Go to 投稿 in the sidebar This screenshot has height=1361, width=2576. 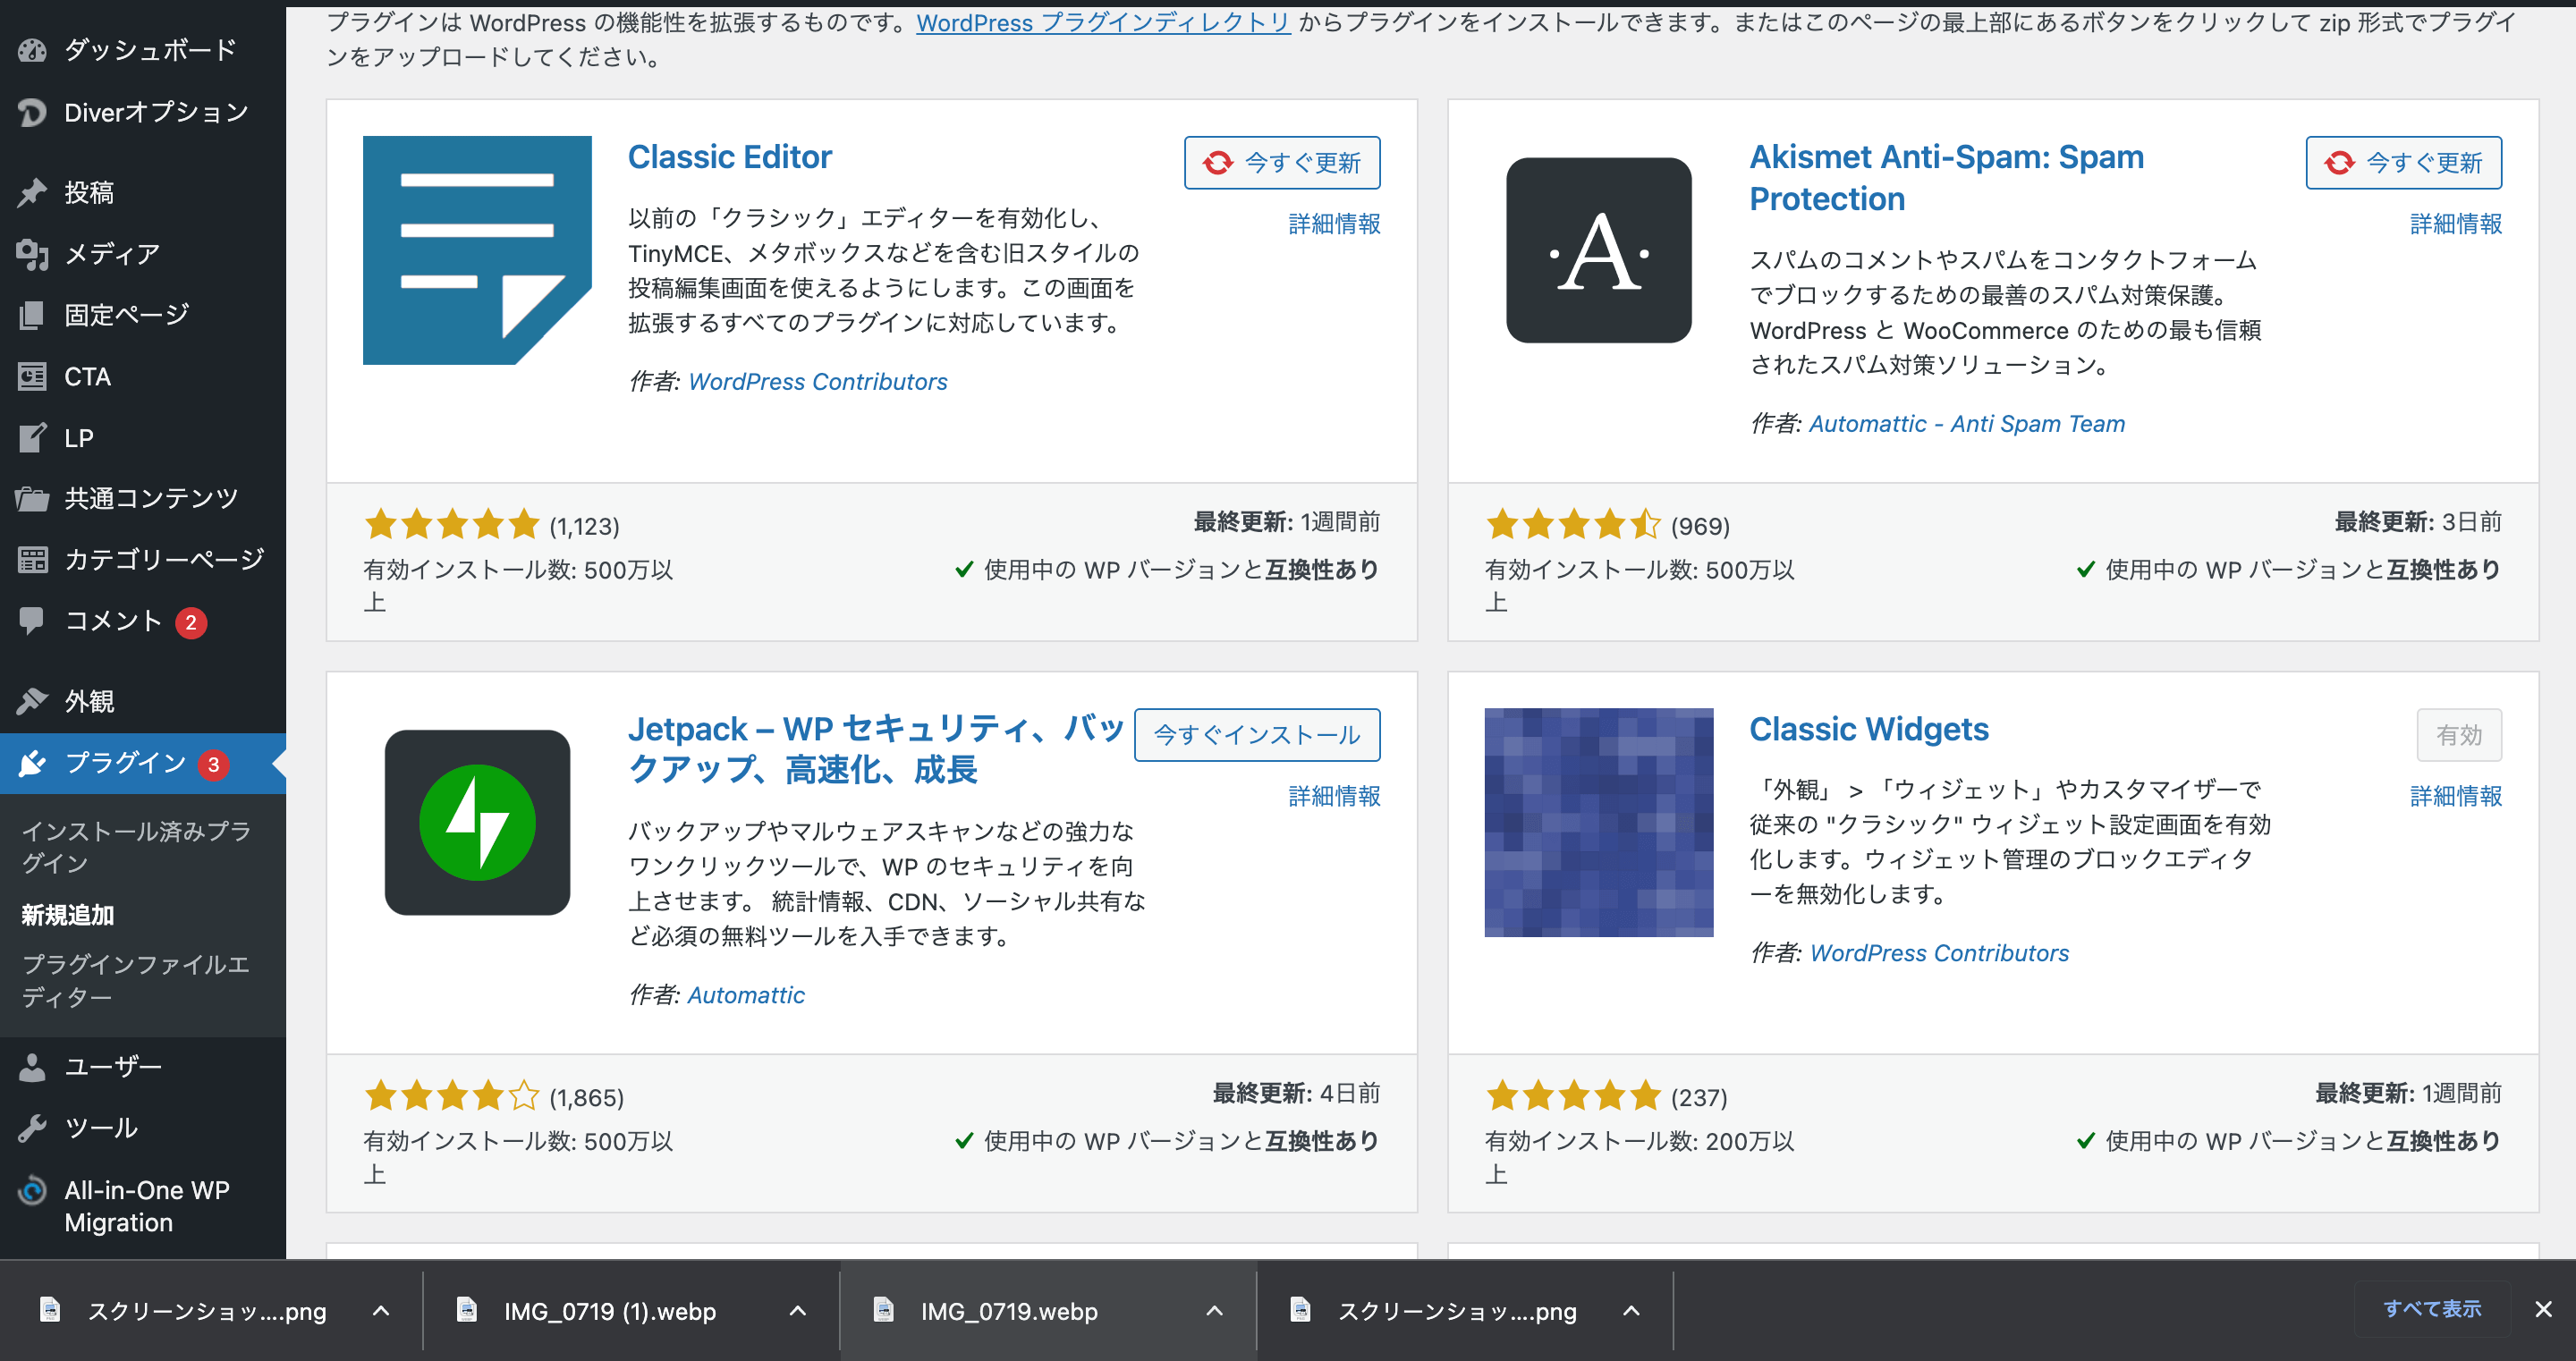coord(143,192)
